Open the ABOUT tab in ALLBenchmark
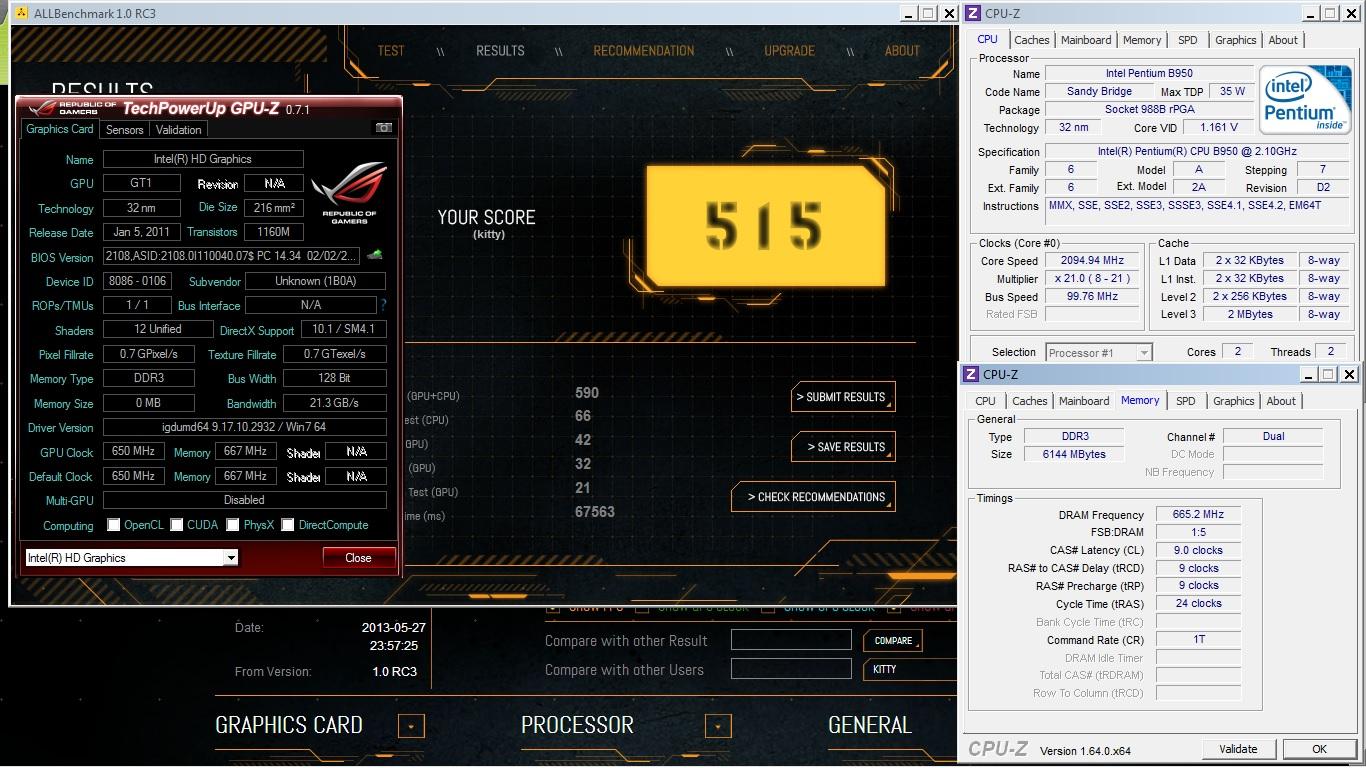 [x=902, y=51]
